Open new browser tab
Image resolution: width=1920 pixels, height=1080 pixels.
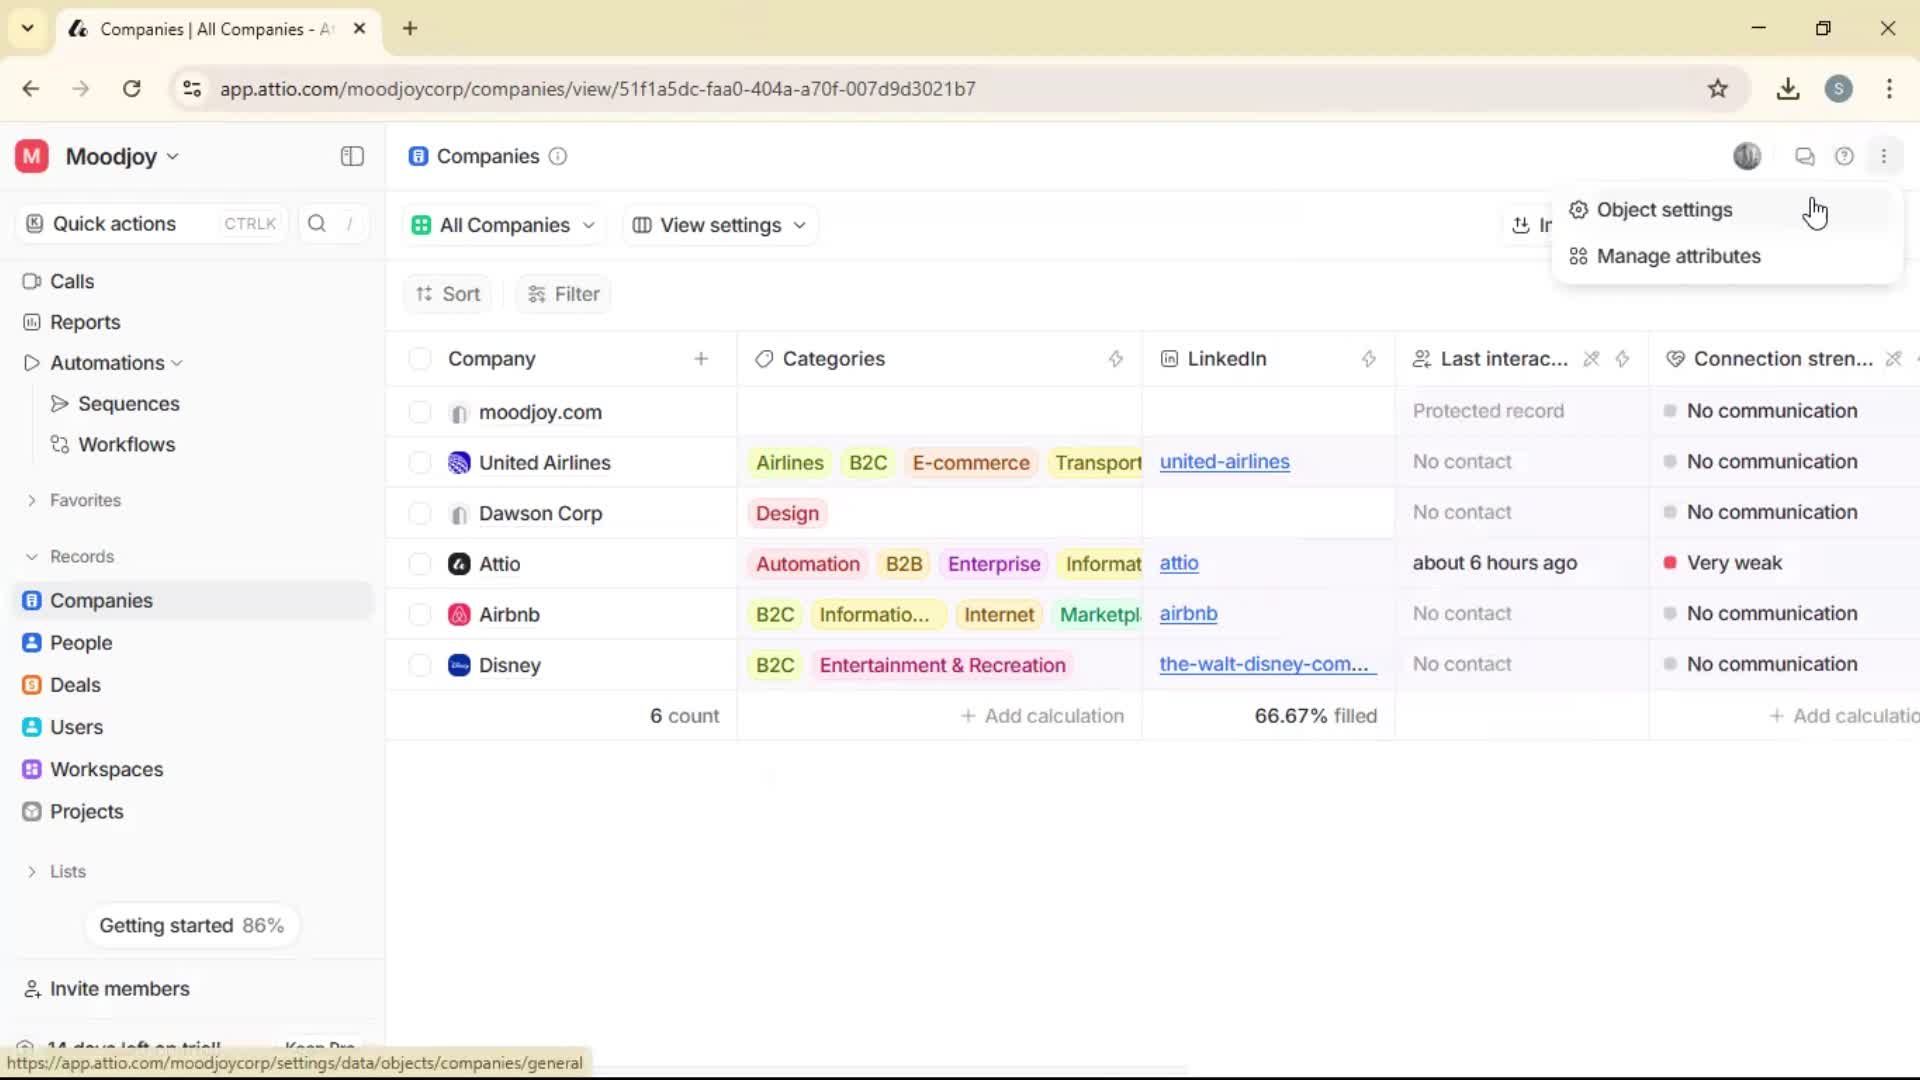click(410, 28)
